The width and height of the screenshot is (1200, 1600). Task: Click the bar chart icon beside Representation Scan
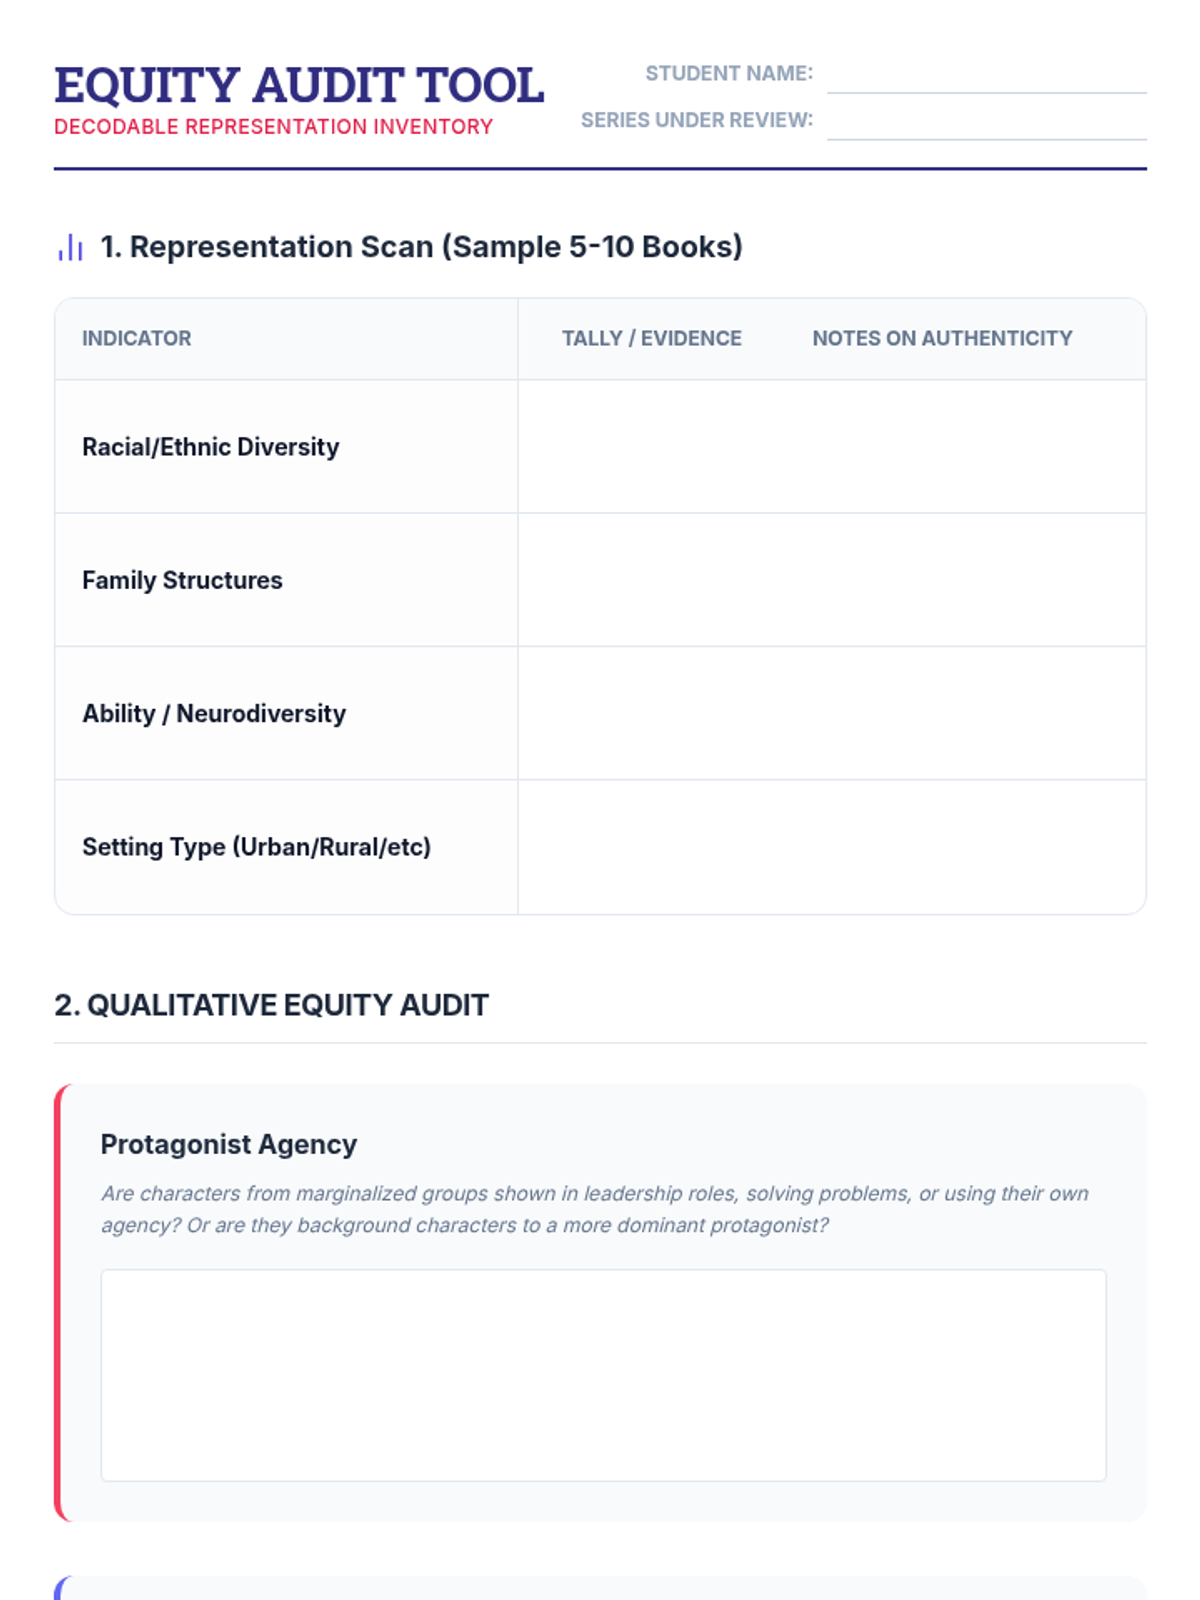tap(70, 247)
